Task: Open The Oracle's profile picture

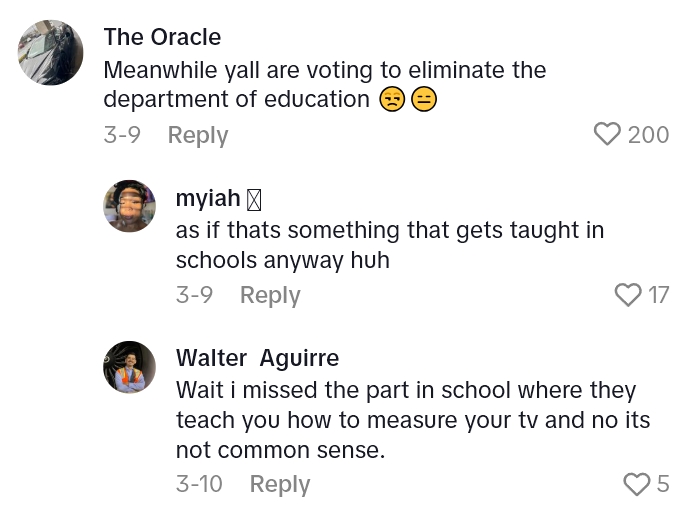Action: click(50, 52)
